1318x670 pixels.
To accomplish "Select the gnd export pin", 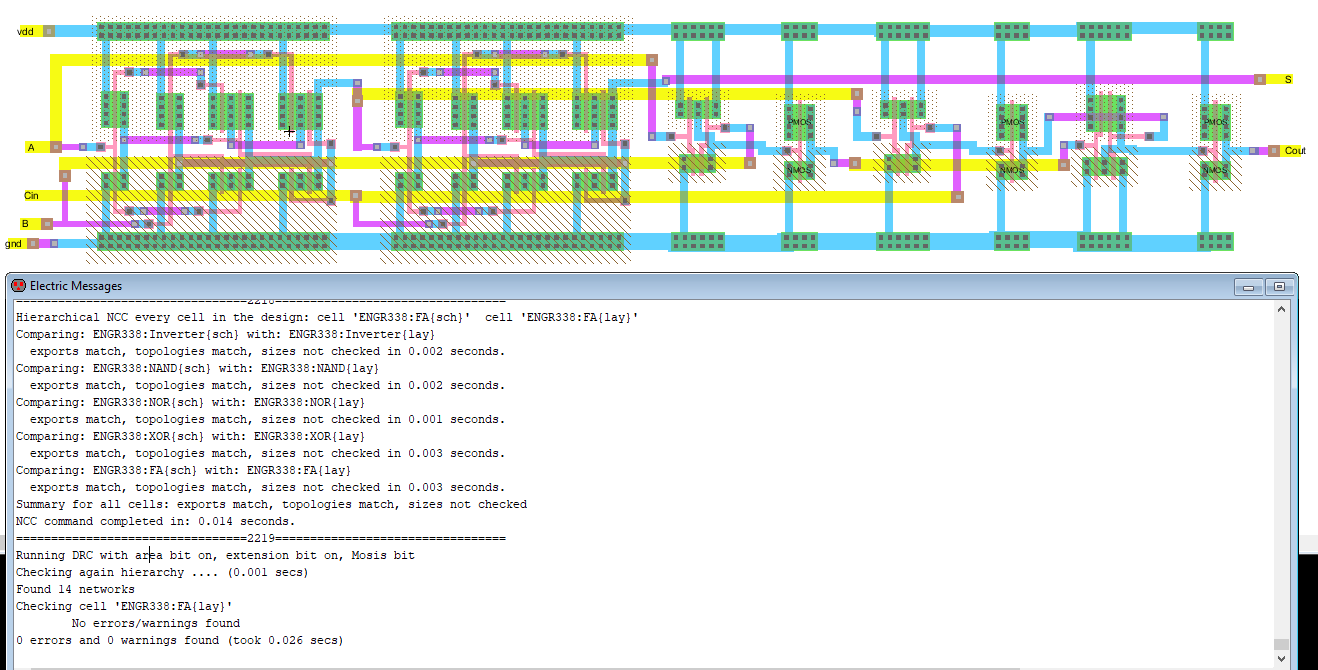I will [33, 243].
